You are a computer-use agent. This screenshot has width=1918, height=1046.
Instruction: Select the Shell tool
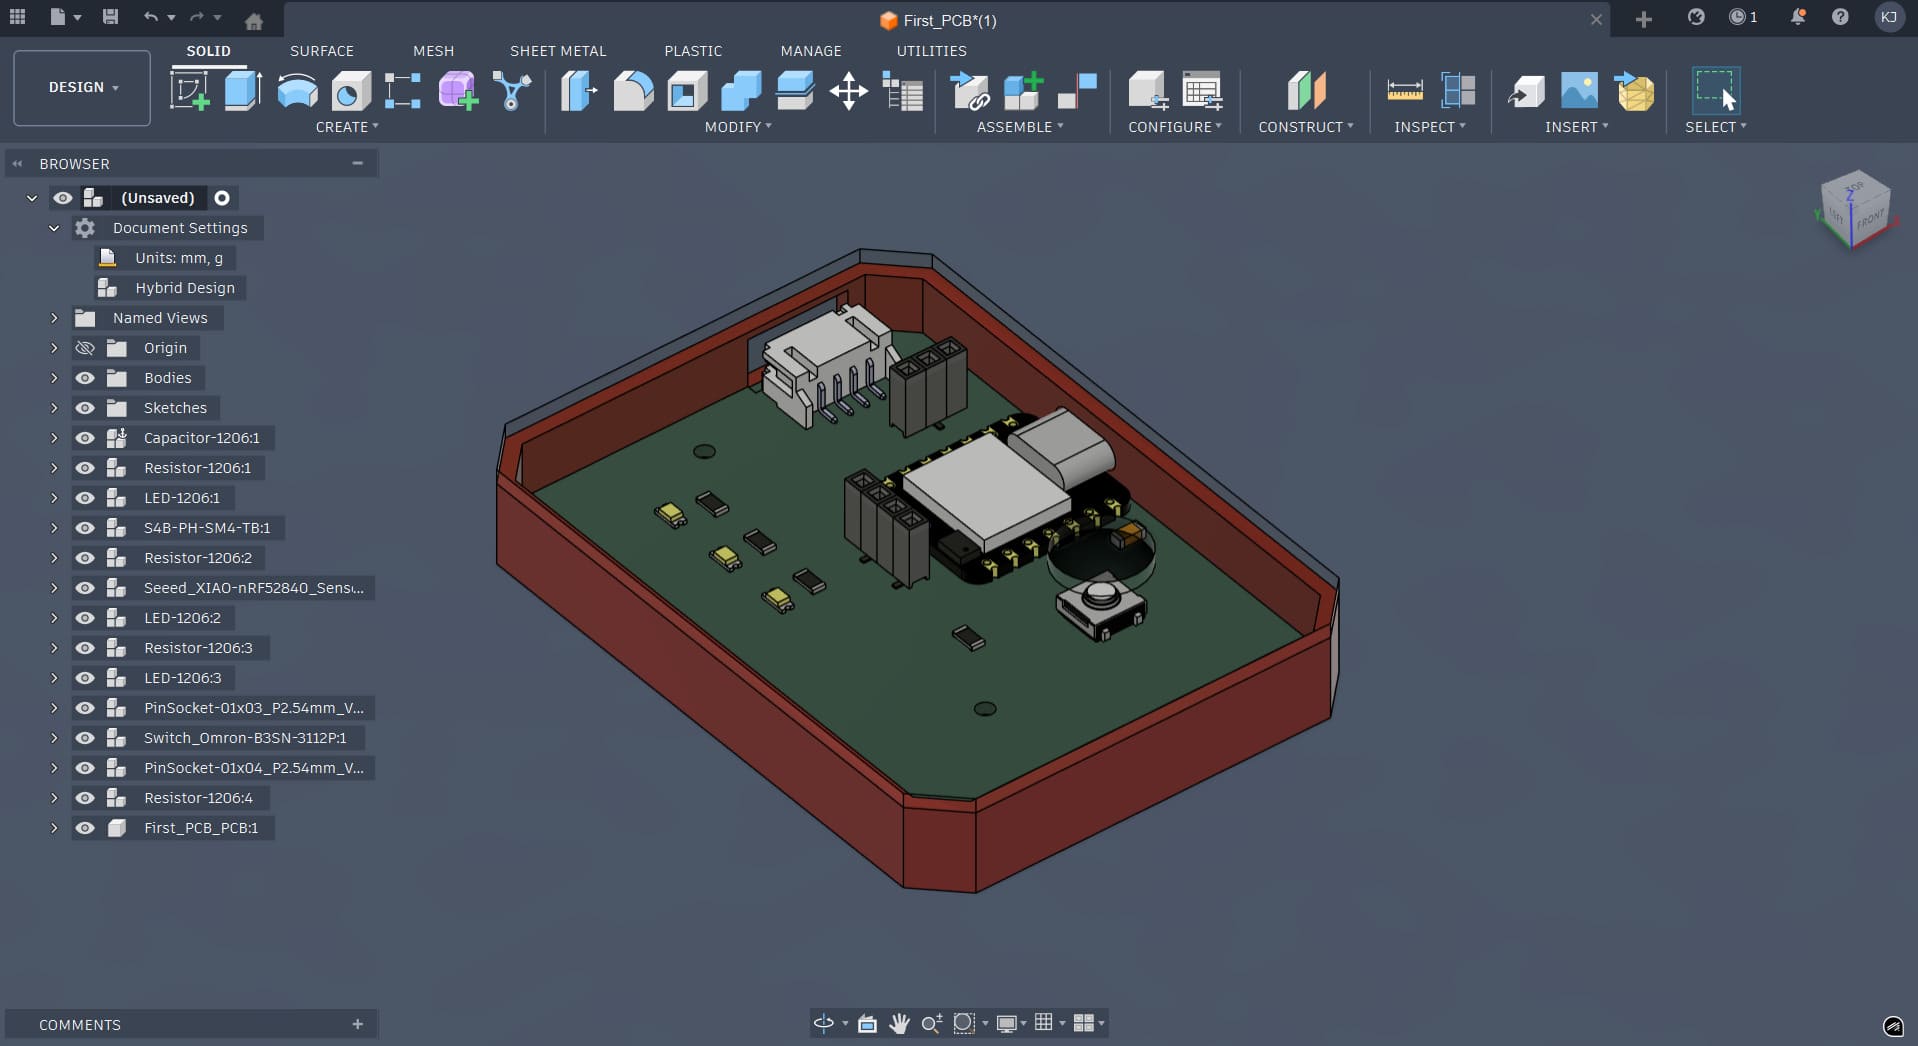pos(685,91)
